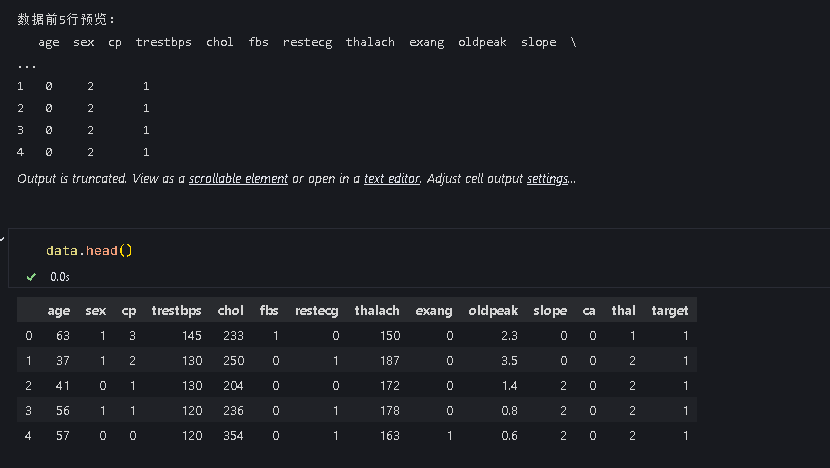Click thalach value 172
The height and width of the screenshot is (468, 830).
[x=390, y=385]
